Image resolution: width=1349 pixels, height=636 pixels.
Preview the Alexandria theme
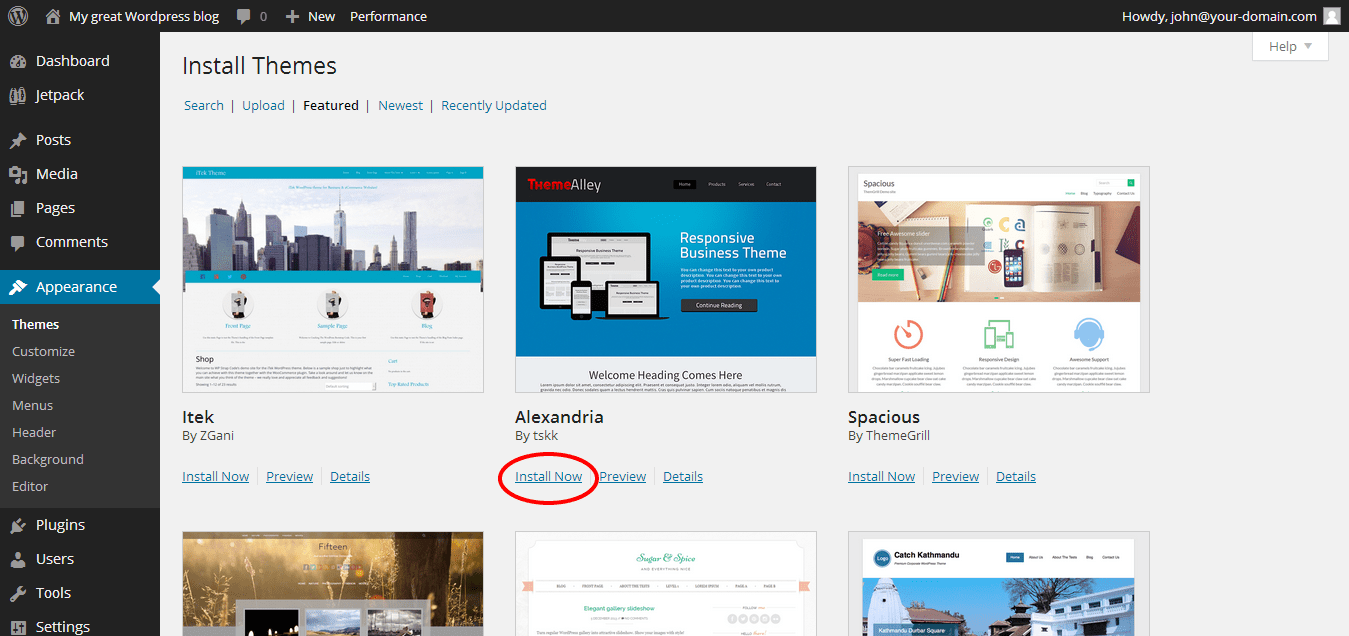[x=622, y=476]
